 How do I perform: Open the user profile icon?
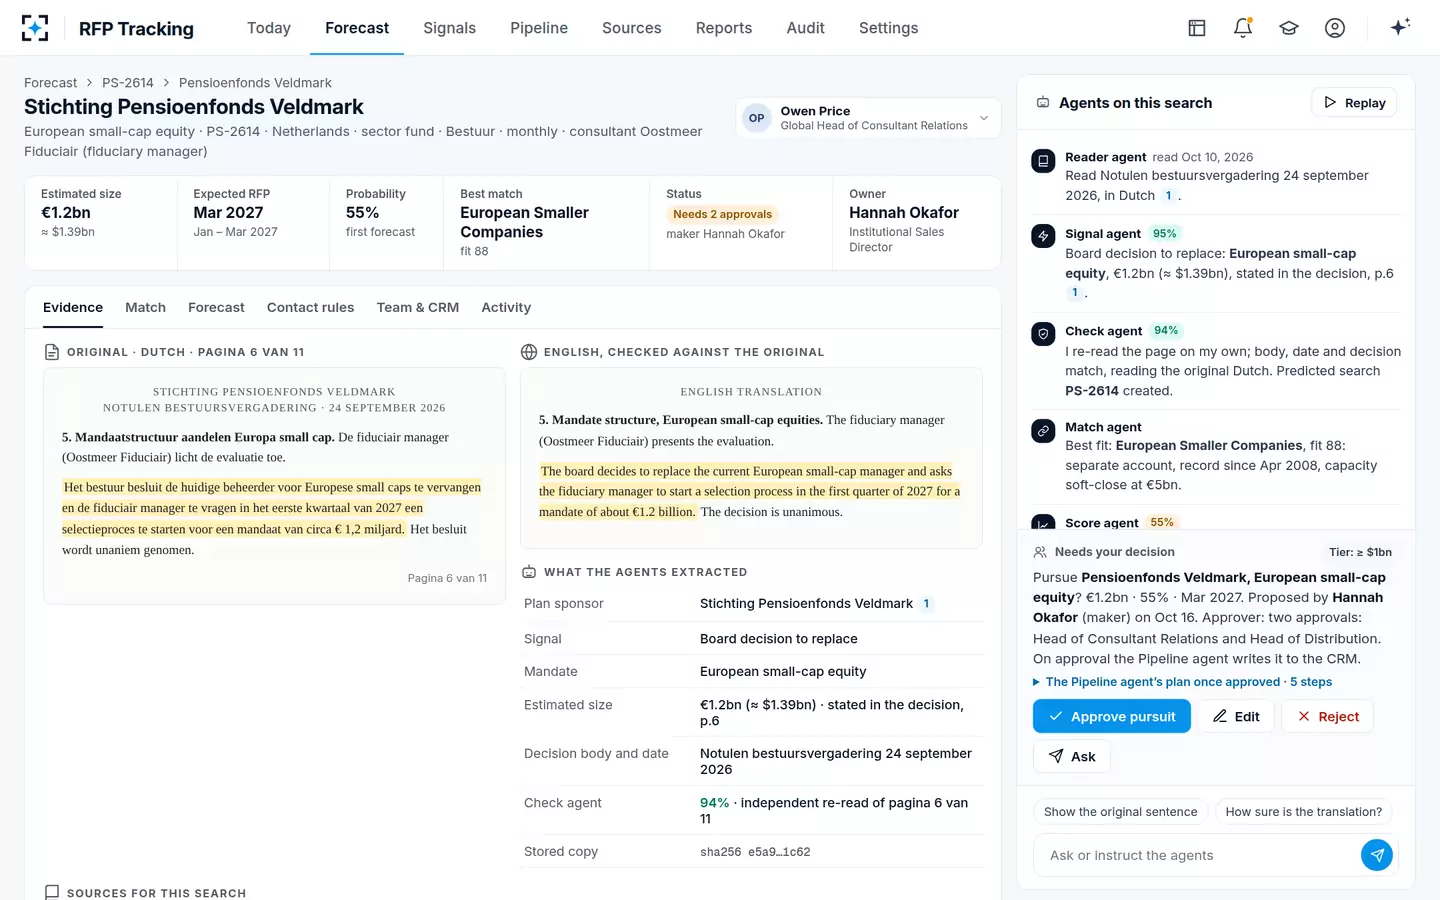pyautogui.click(x=1335, y=28)
